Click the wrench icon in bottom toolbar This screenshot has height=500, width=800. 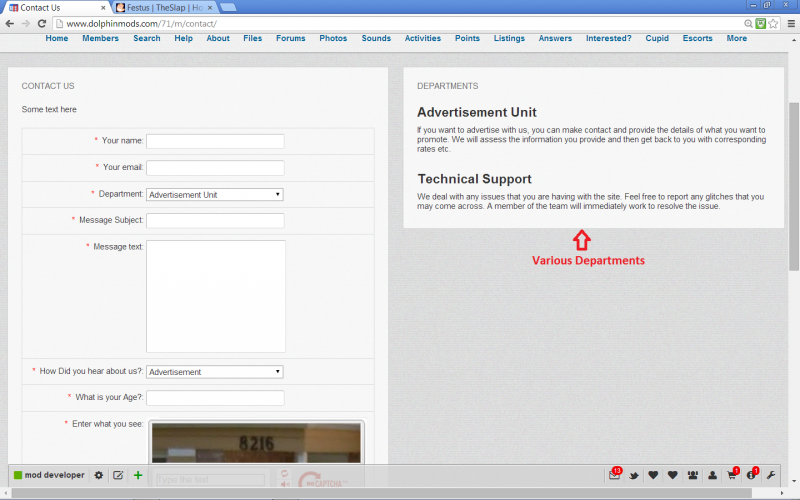click(771, 475)
